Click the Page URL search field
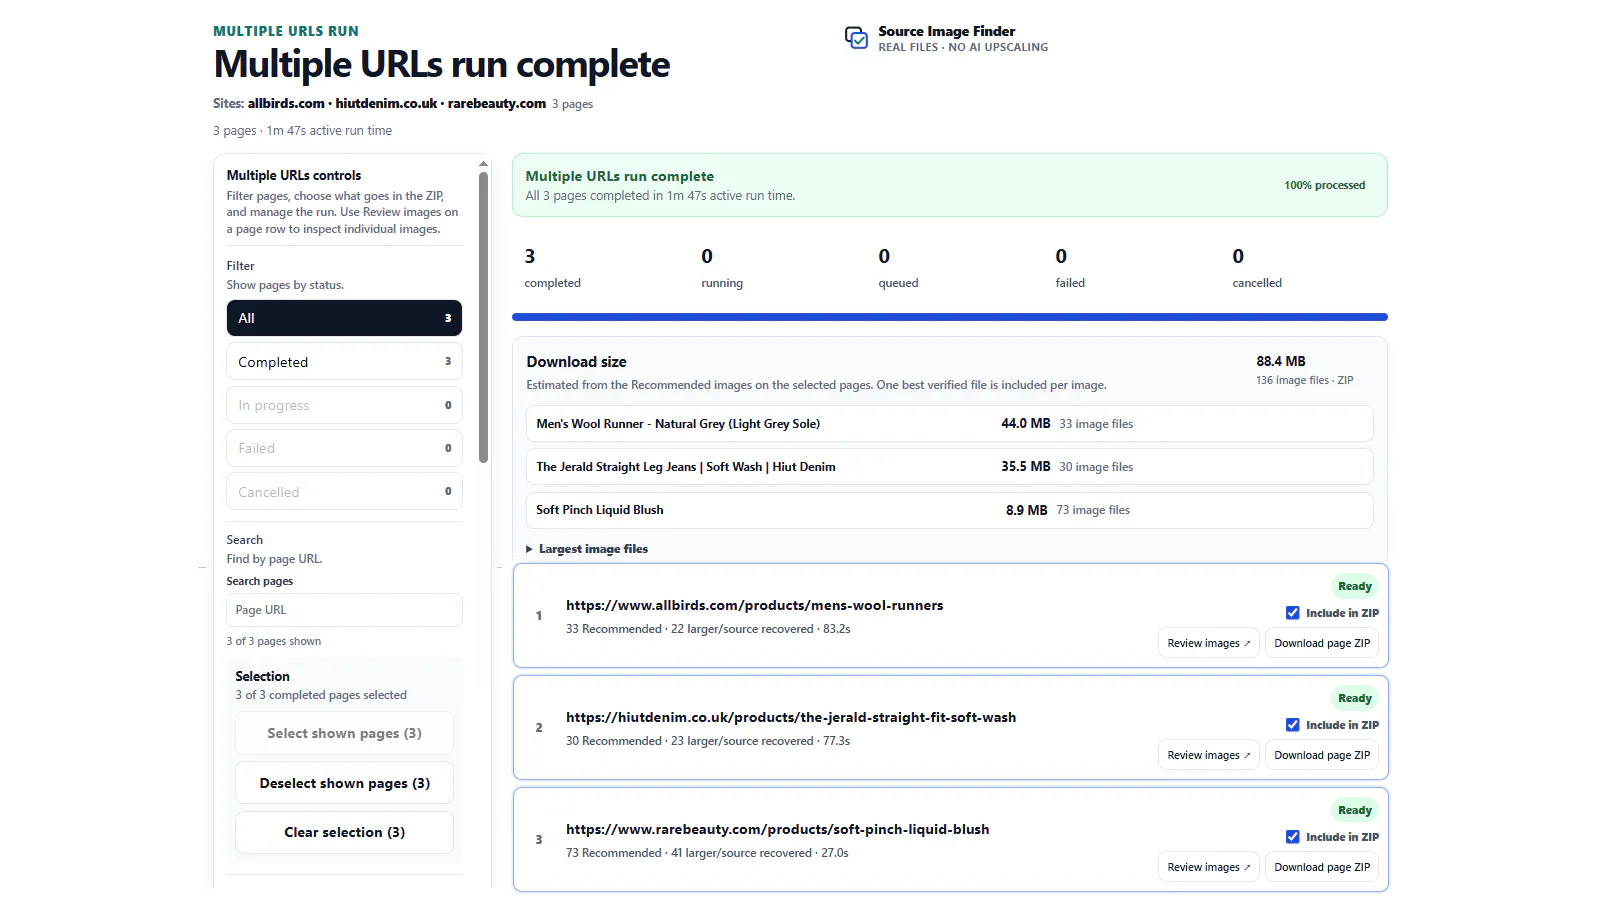 click(344, 610)
